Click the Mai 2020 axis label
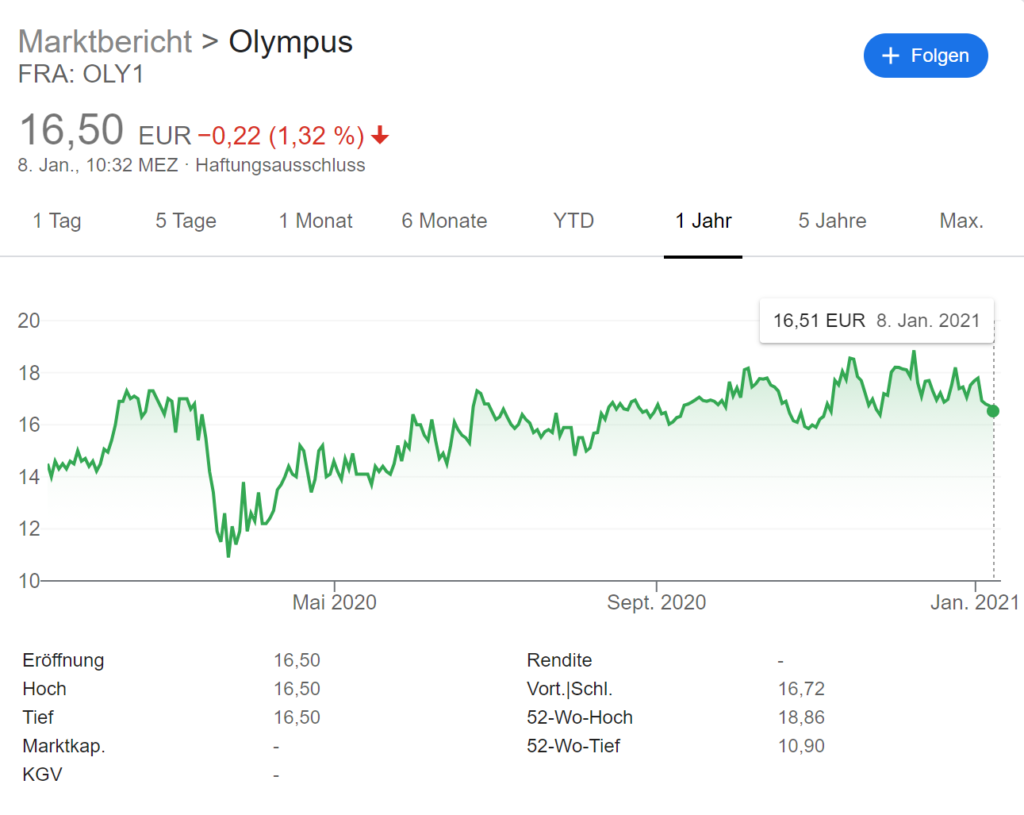This screenshot has width=1024, height=815. [x=334, y=602]
